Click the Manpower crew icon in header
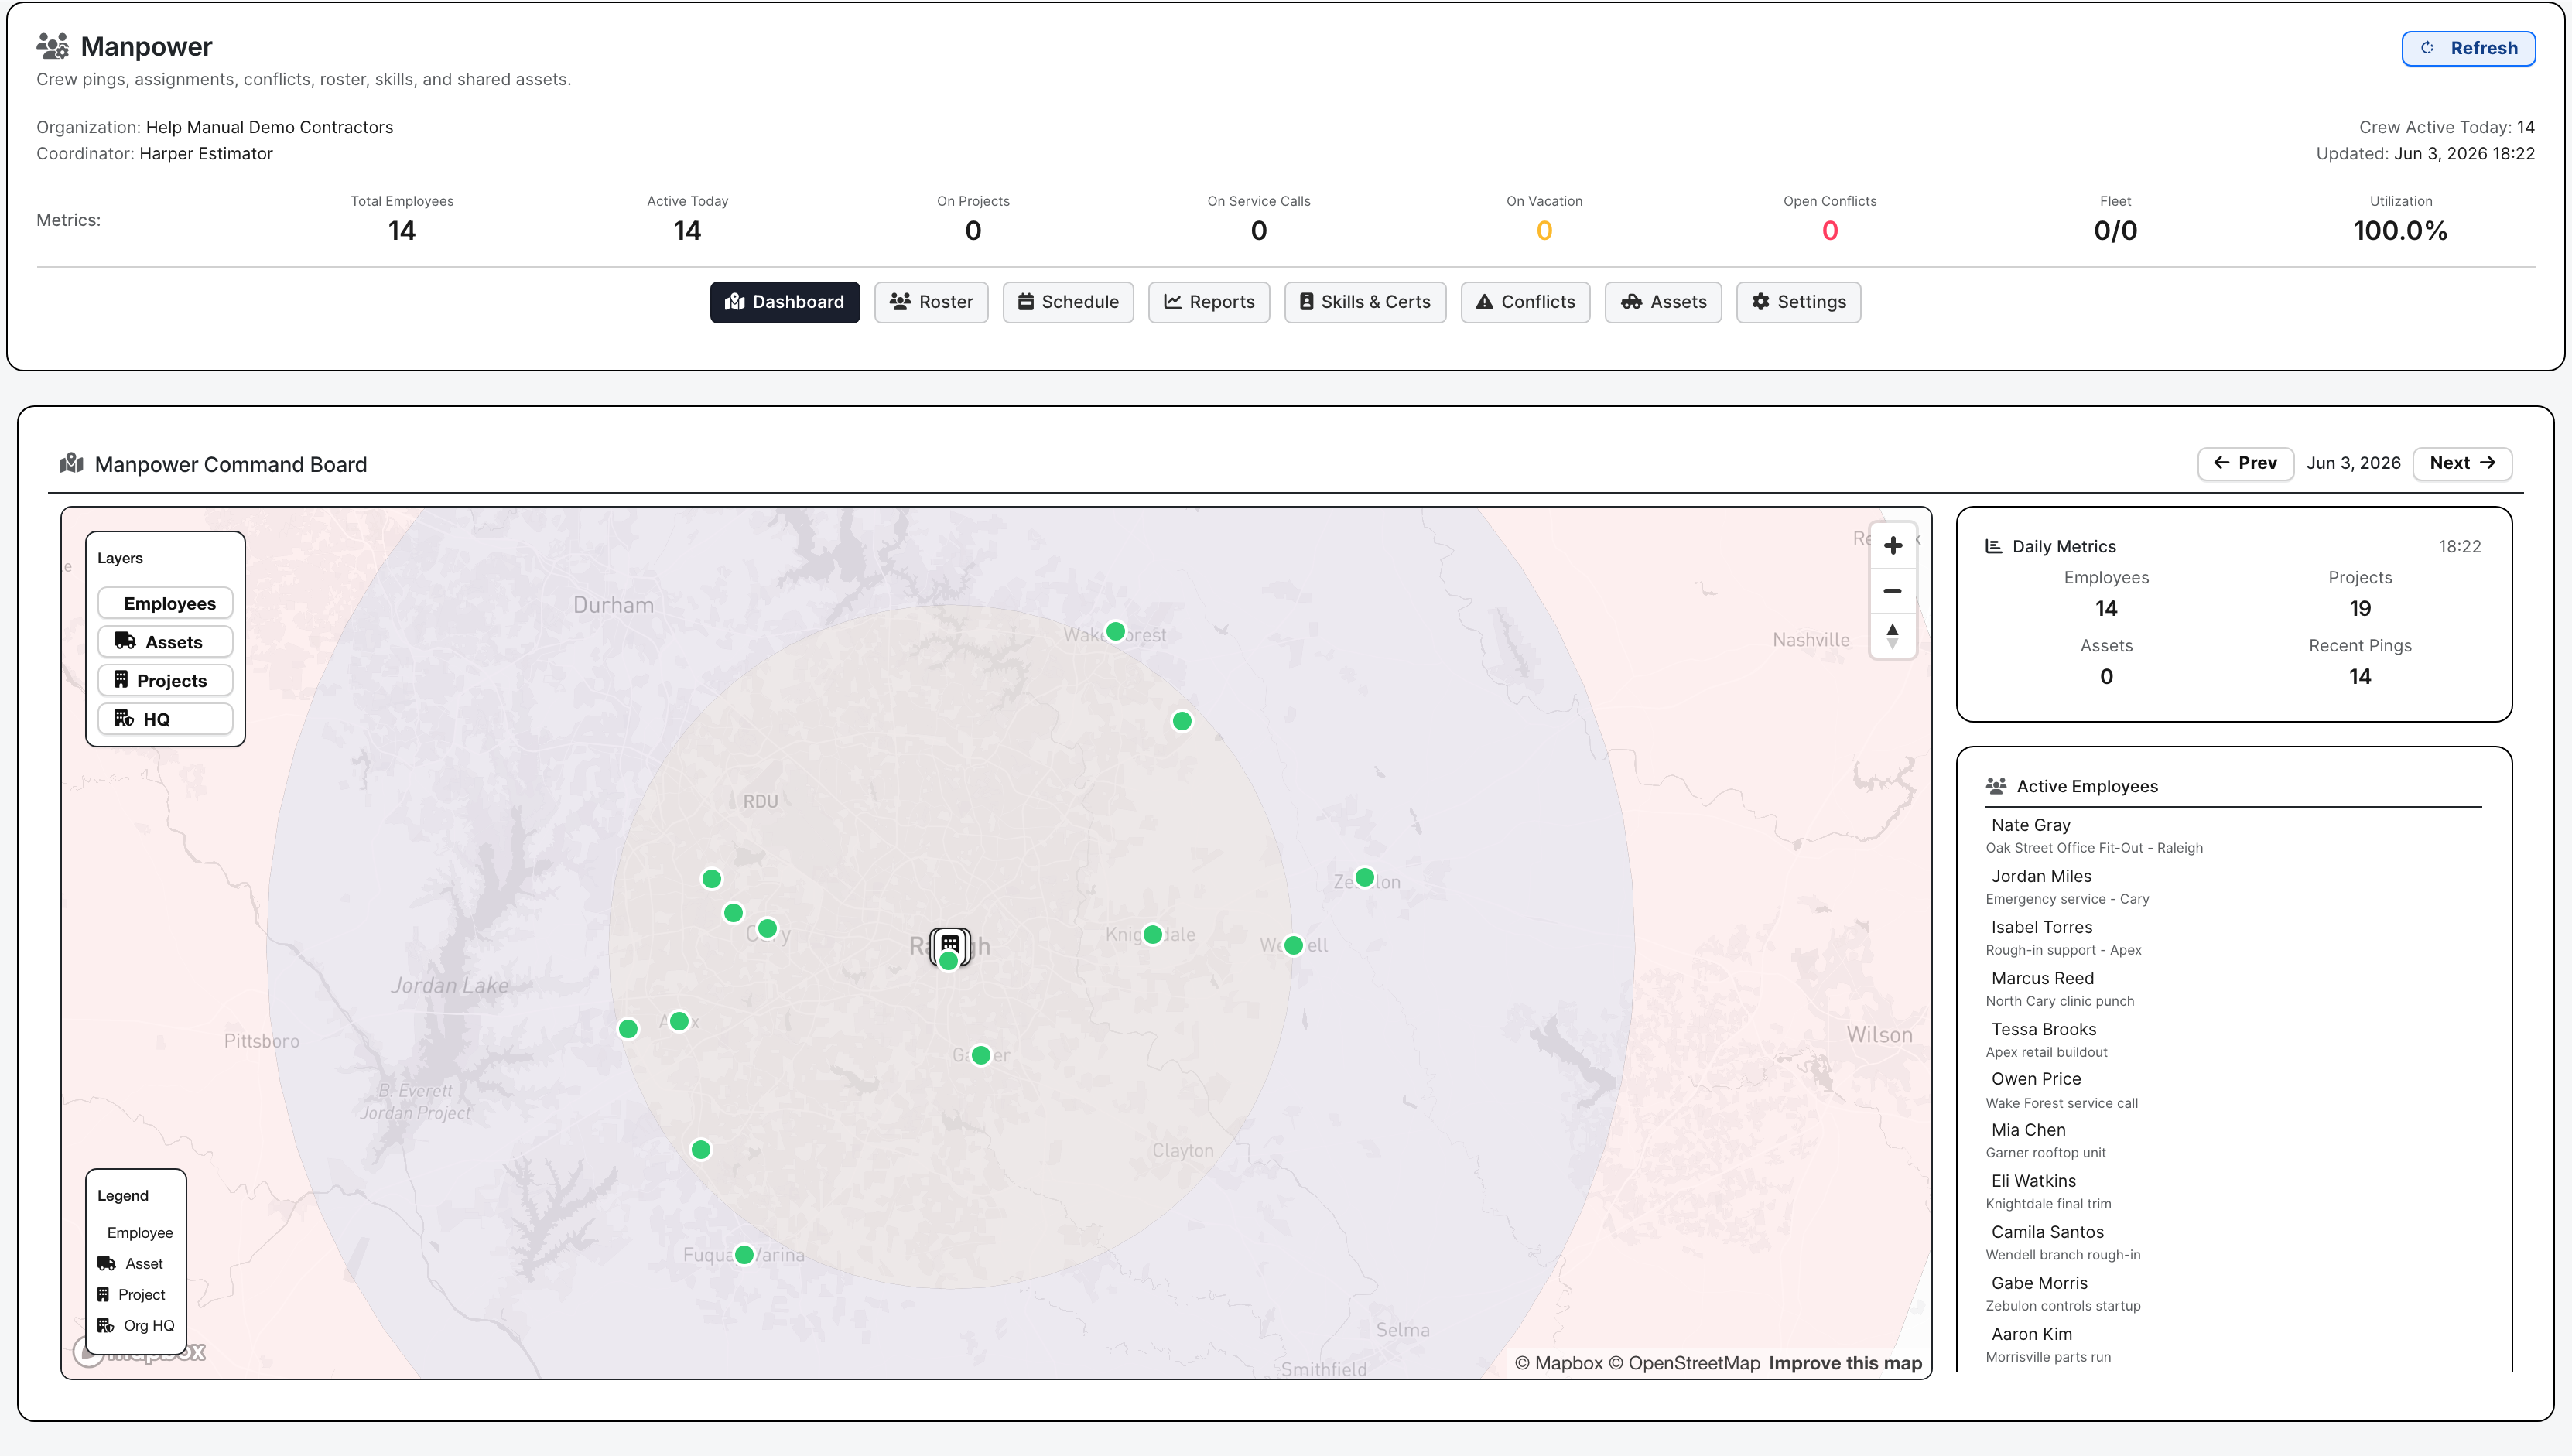This screenshot has width=2572, height=1456. pyautogui.click(x=53, y=46)
